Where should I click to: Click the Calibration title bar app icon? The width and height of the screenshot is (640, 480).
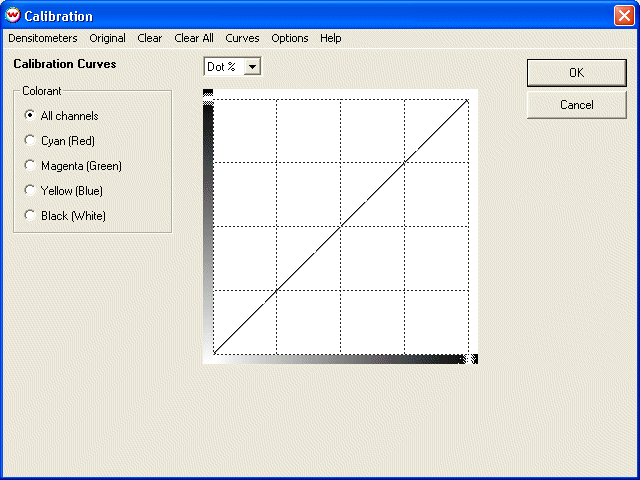click(x=13, y=16)
